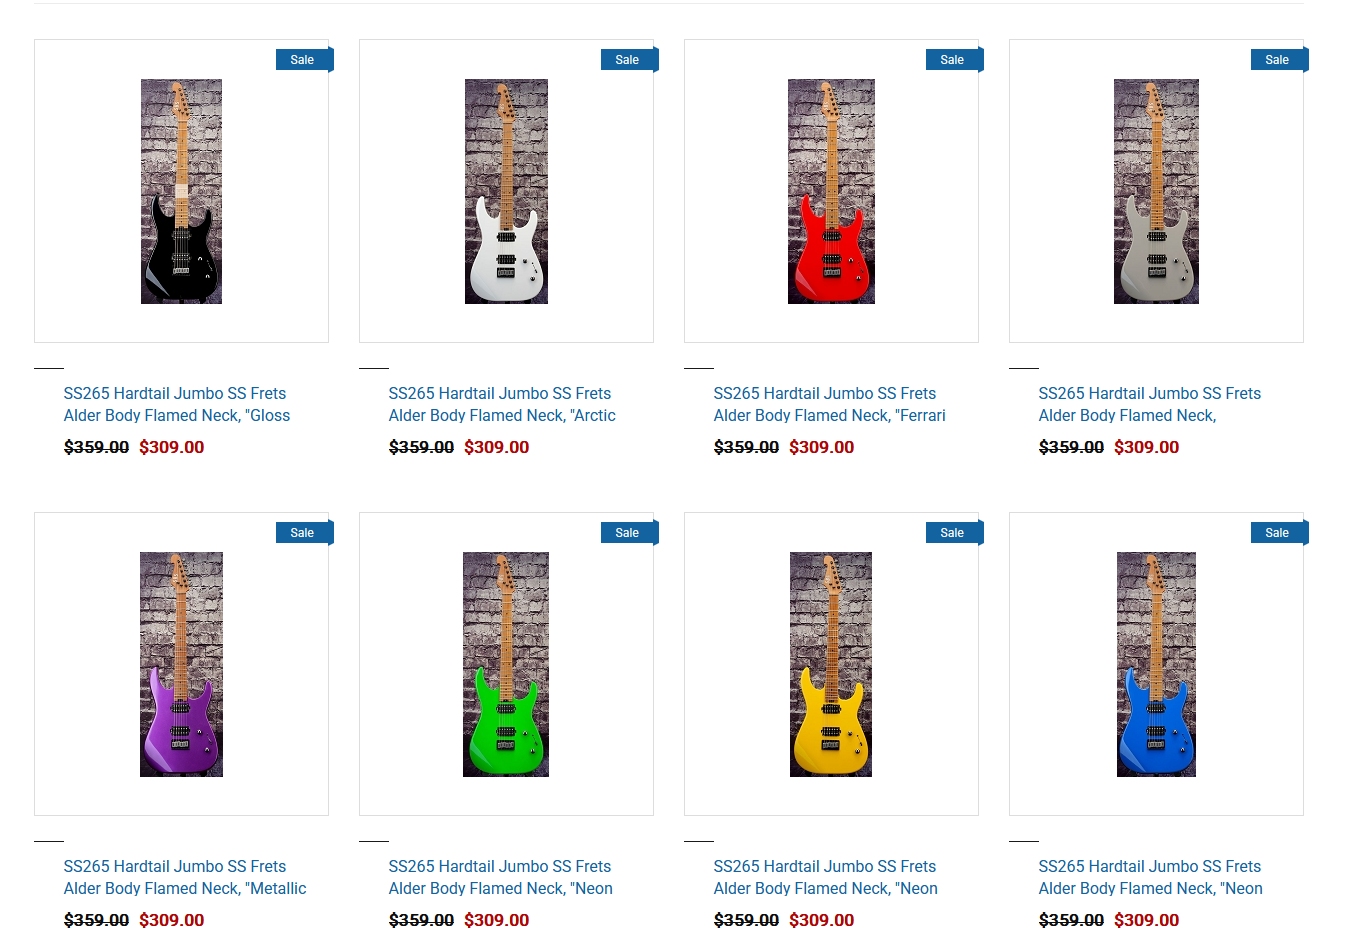1372x930 pixels.
Task: Click the Sale badge on the yellow guitar
Action: tap(953, 533)
